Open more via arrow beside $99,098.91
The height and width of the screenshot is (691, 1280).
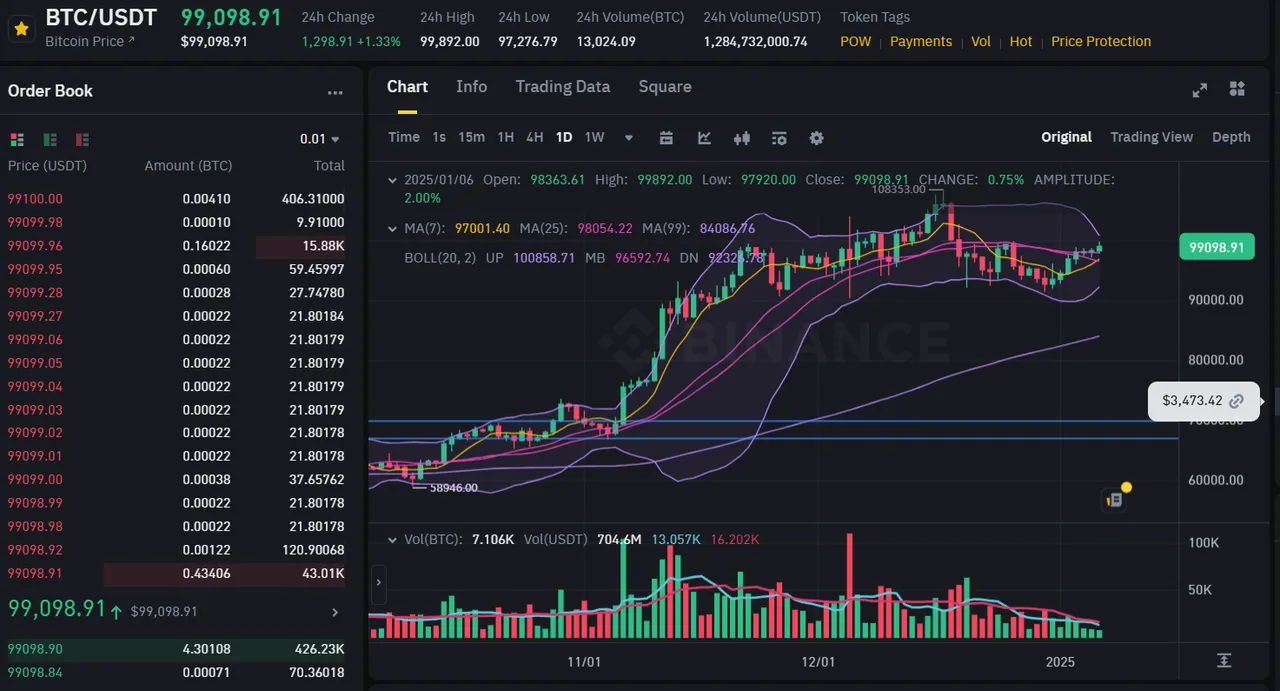335,612
